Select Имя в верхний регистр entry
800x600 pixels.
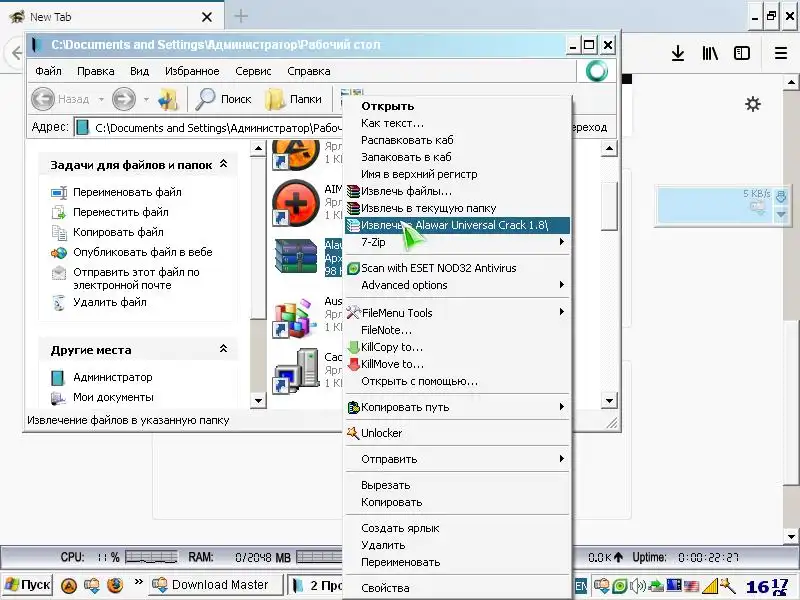coord(419,174)
